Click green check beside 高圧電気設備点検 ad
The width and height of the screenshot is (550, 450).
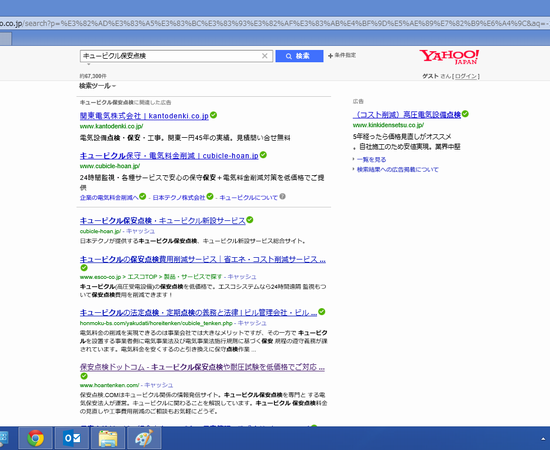point(465,114)
